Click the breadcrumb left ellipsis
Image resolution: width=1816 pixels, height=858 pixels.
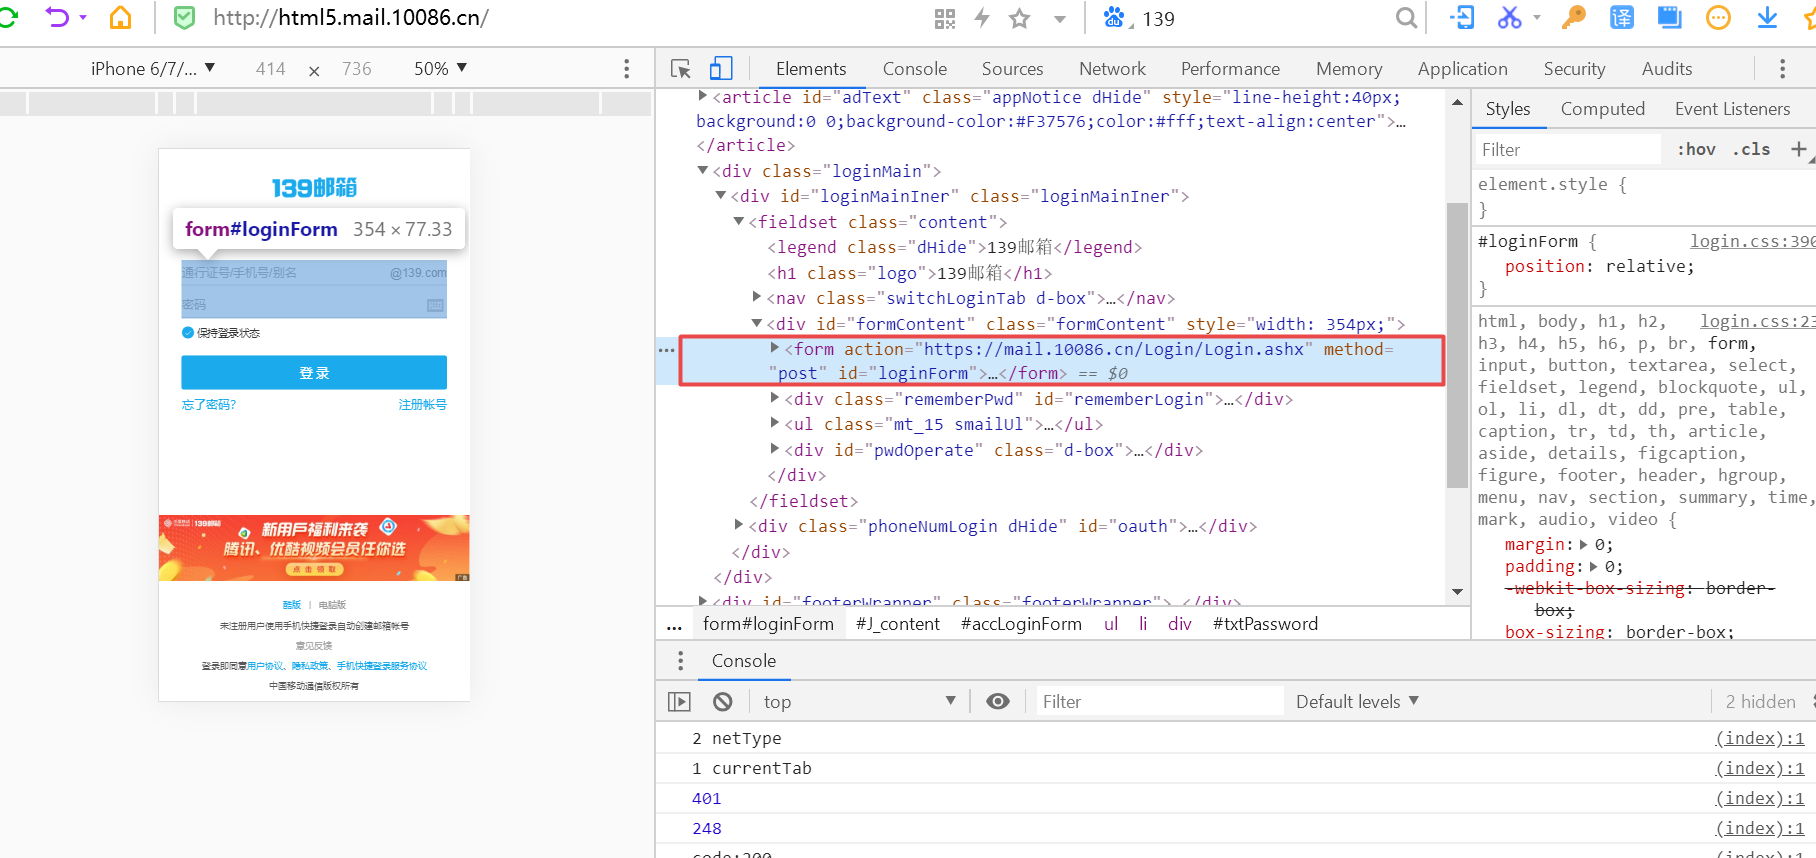(x=674, y=625)
